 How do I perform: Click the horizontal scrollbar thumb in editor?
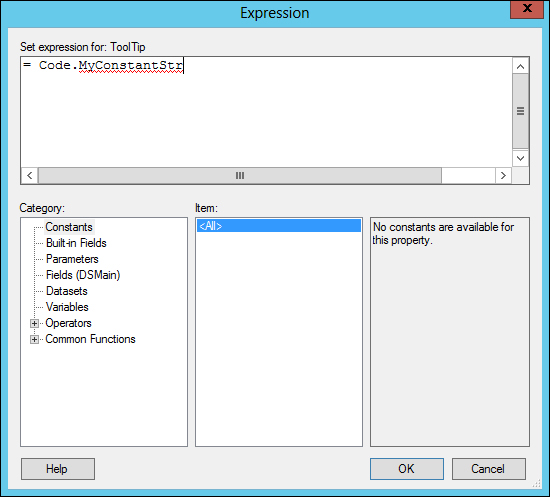pyautogui.click(x=240, y=175)
